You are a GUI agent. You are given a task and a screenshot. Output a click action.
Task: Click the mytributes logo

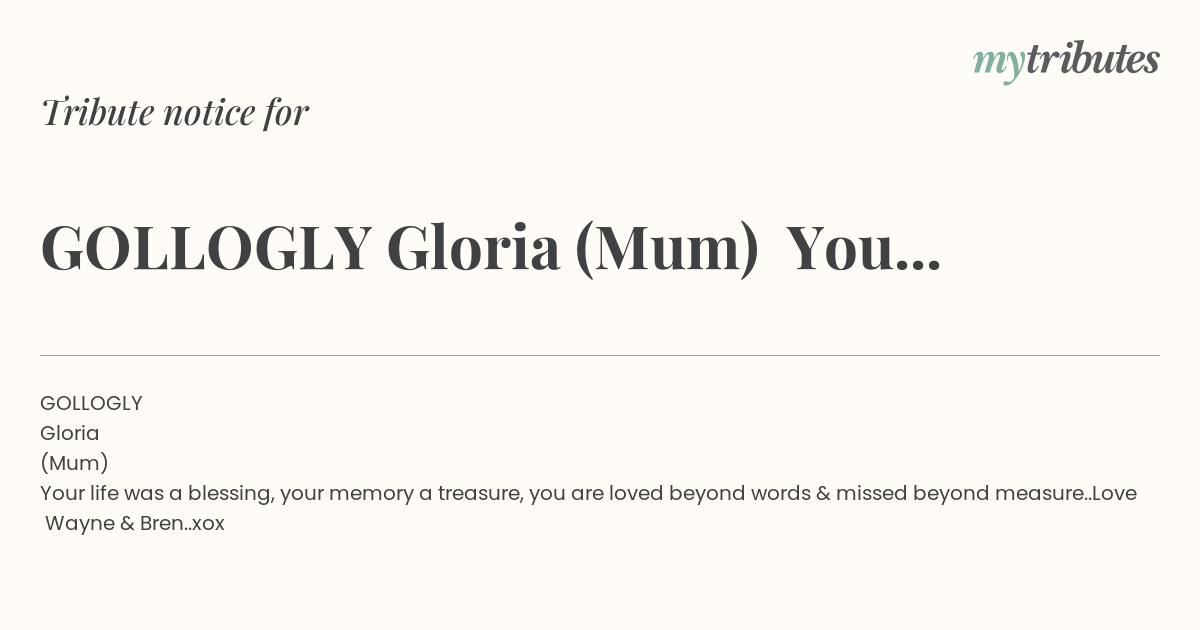pos(1066,62)
